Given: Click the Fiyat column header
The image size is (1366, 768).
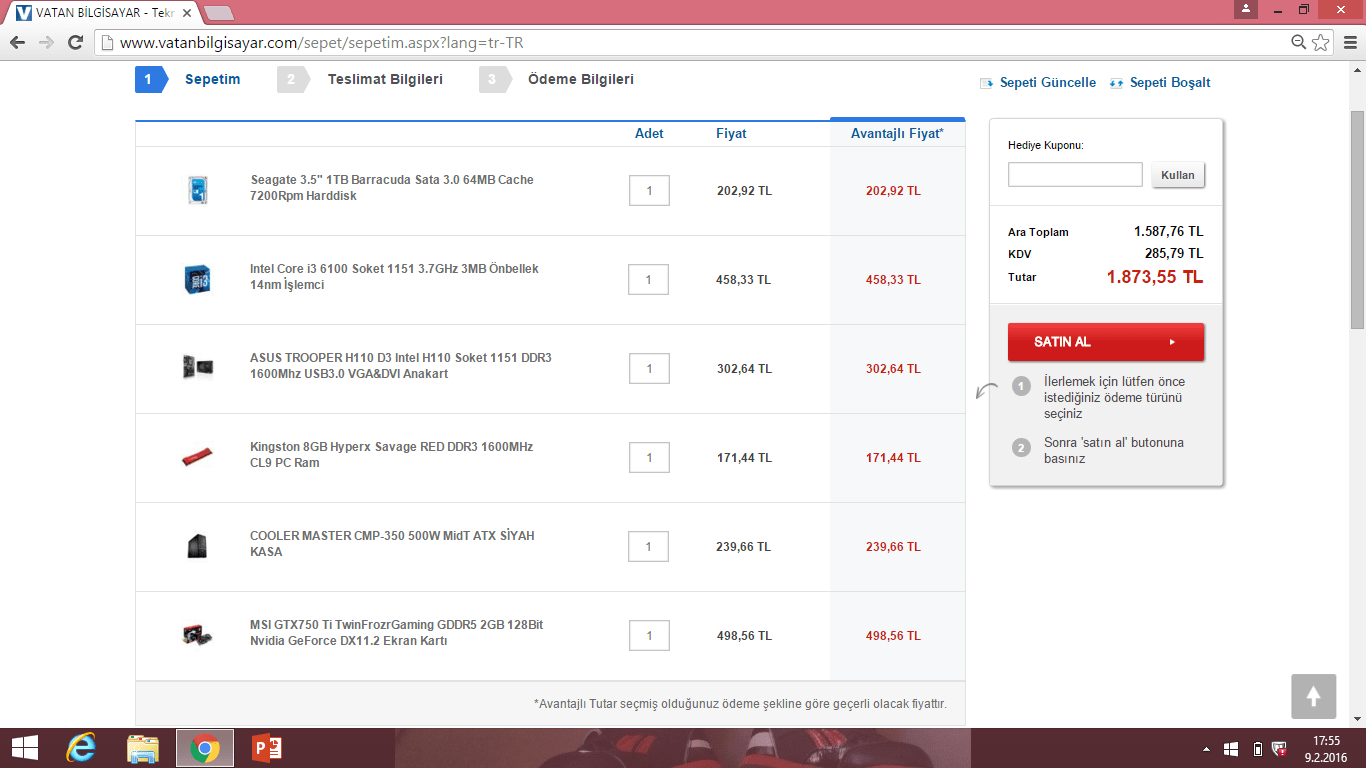Looking at the screenshot, I should [x=731, y=134].
